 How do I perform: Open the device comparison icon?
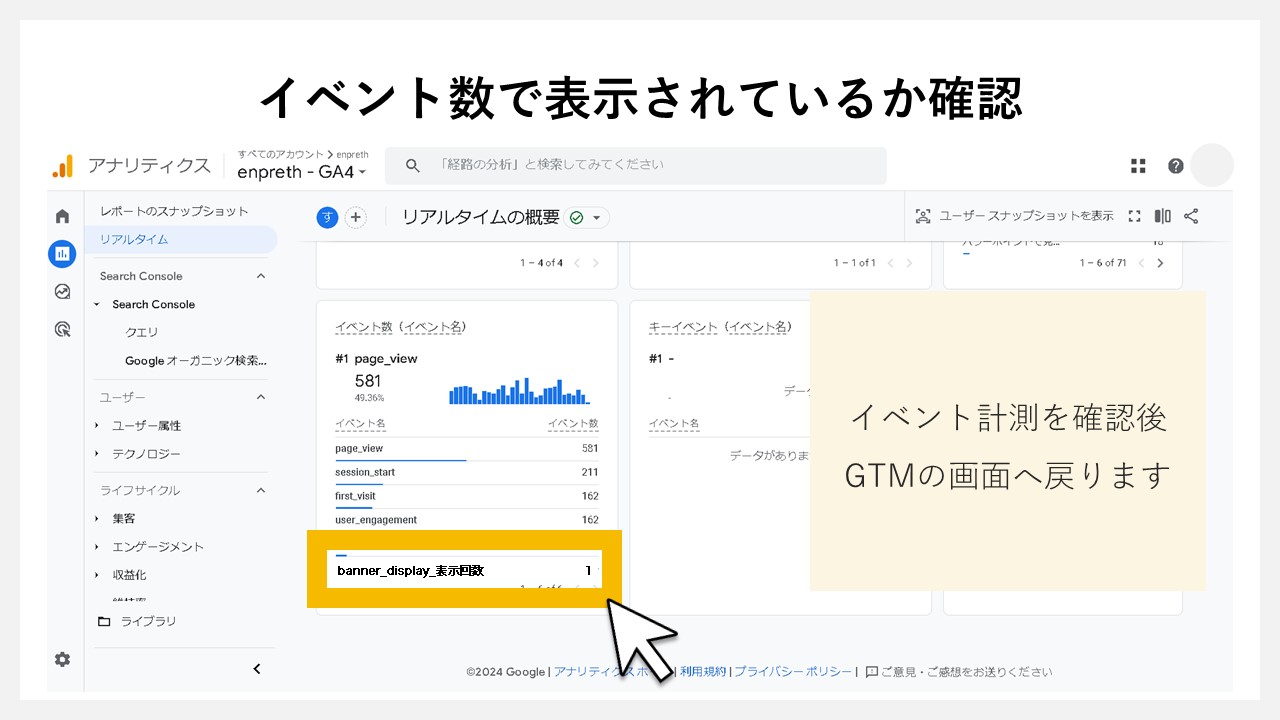tap(1162, 216)
